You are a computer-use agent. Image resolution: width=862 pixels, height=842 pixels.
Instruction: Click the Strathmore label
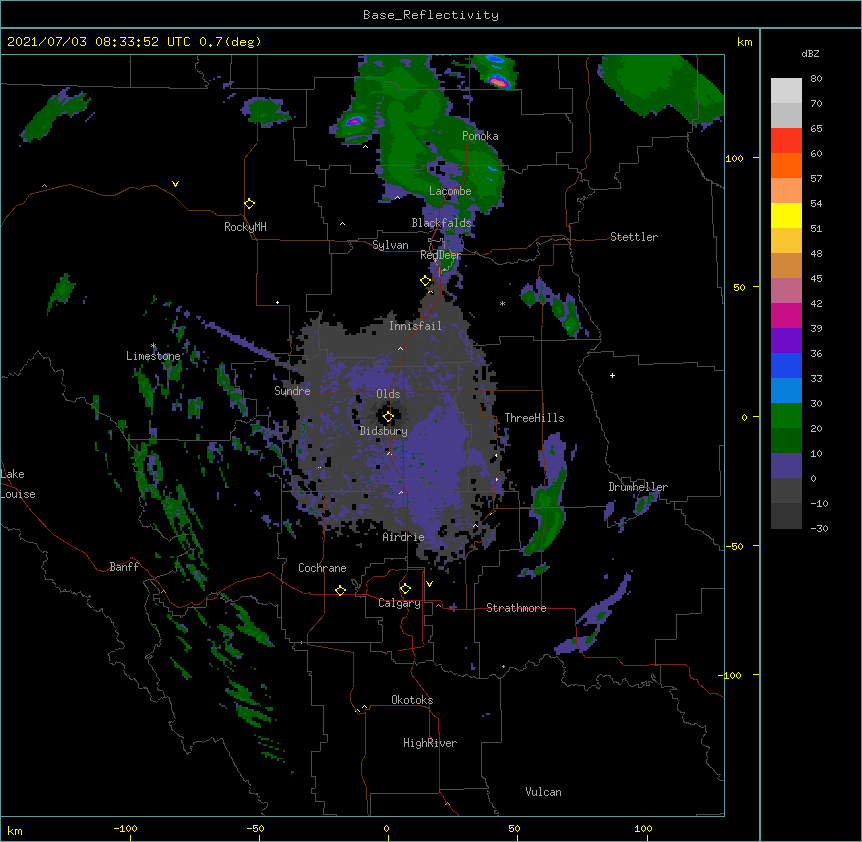[516, 608]
